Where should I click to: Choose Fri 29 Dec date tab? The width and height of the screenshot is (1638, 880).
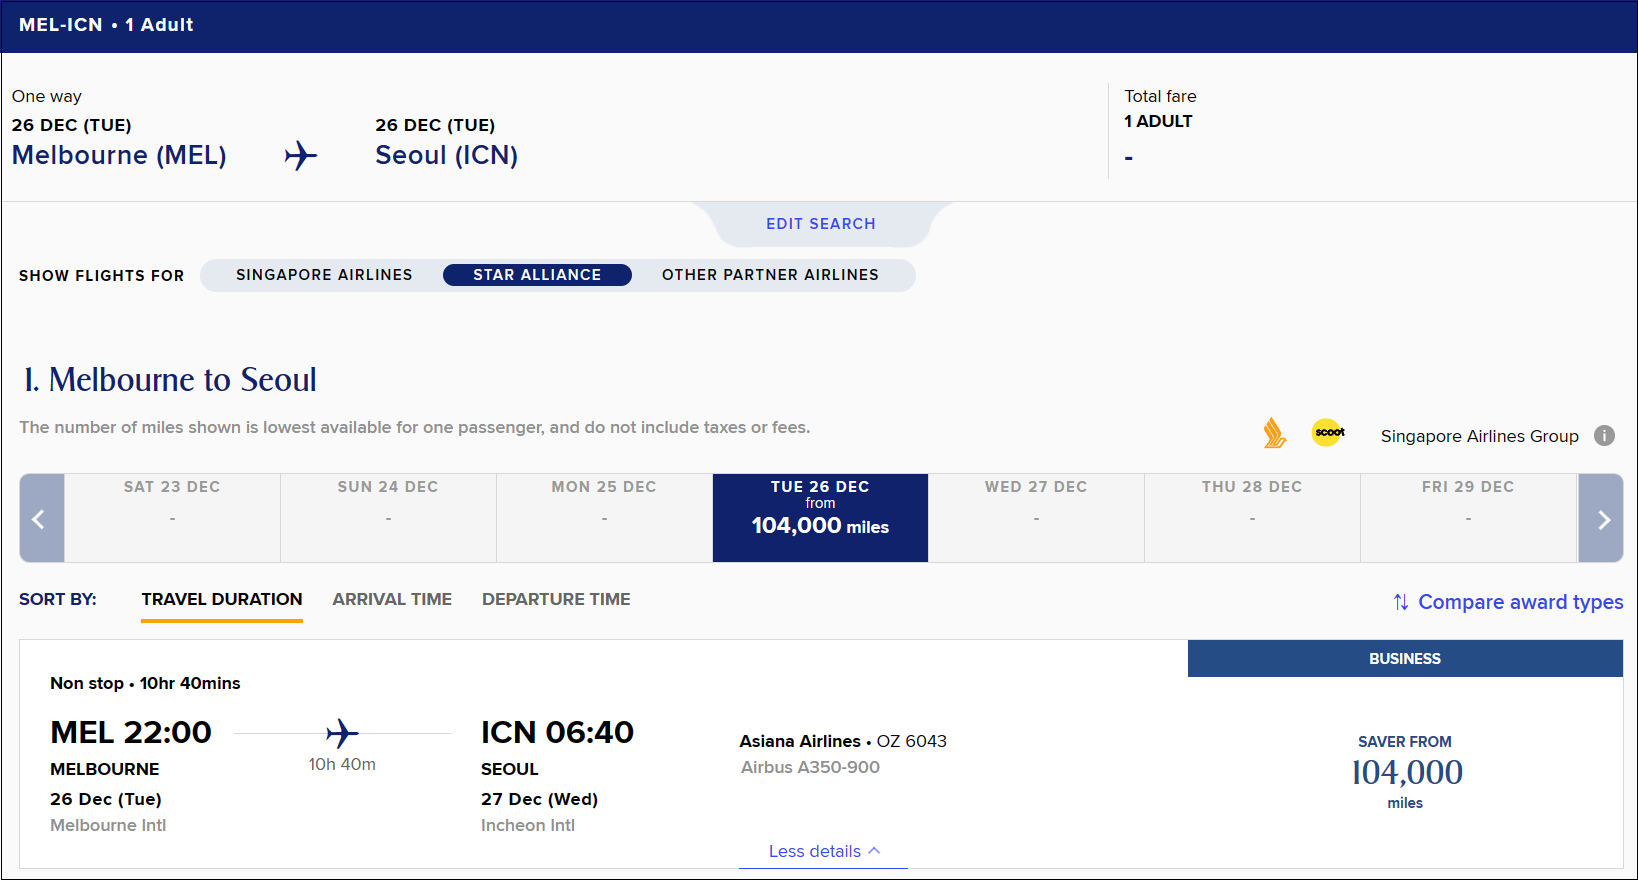1468,518
